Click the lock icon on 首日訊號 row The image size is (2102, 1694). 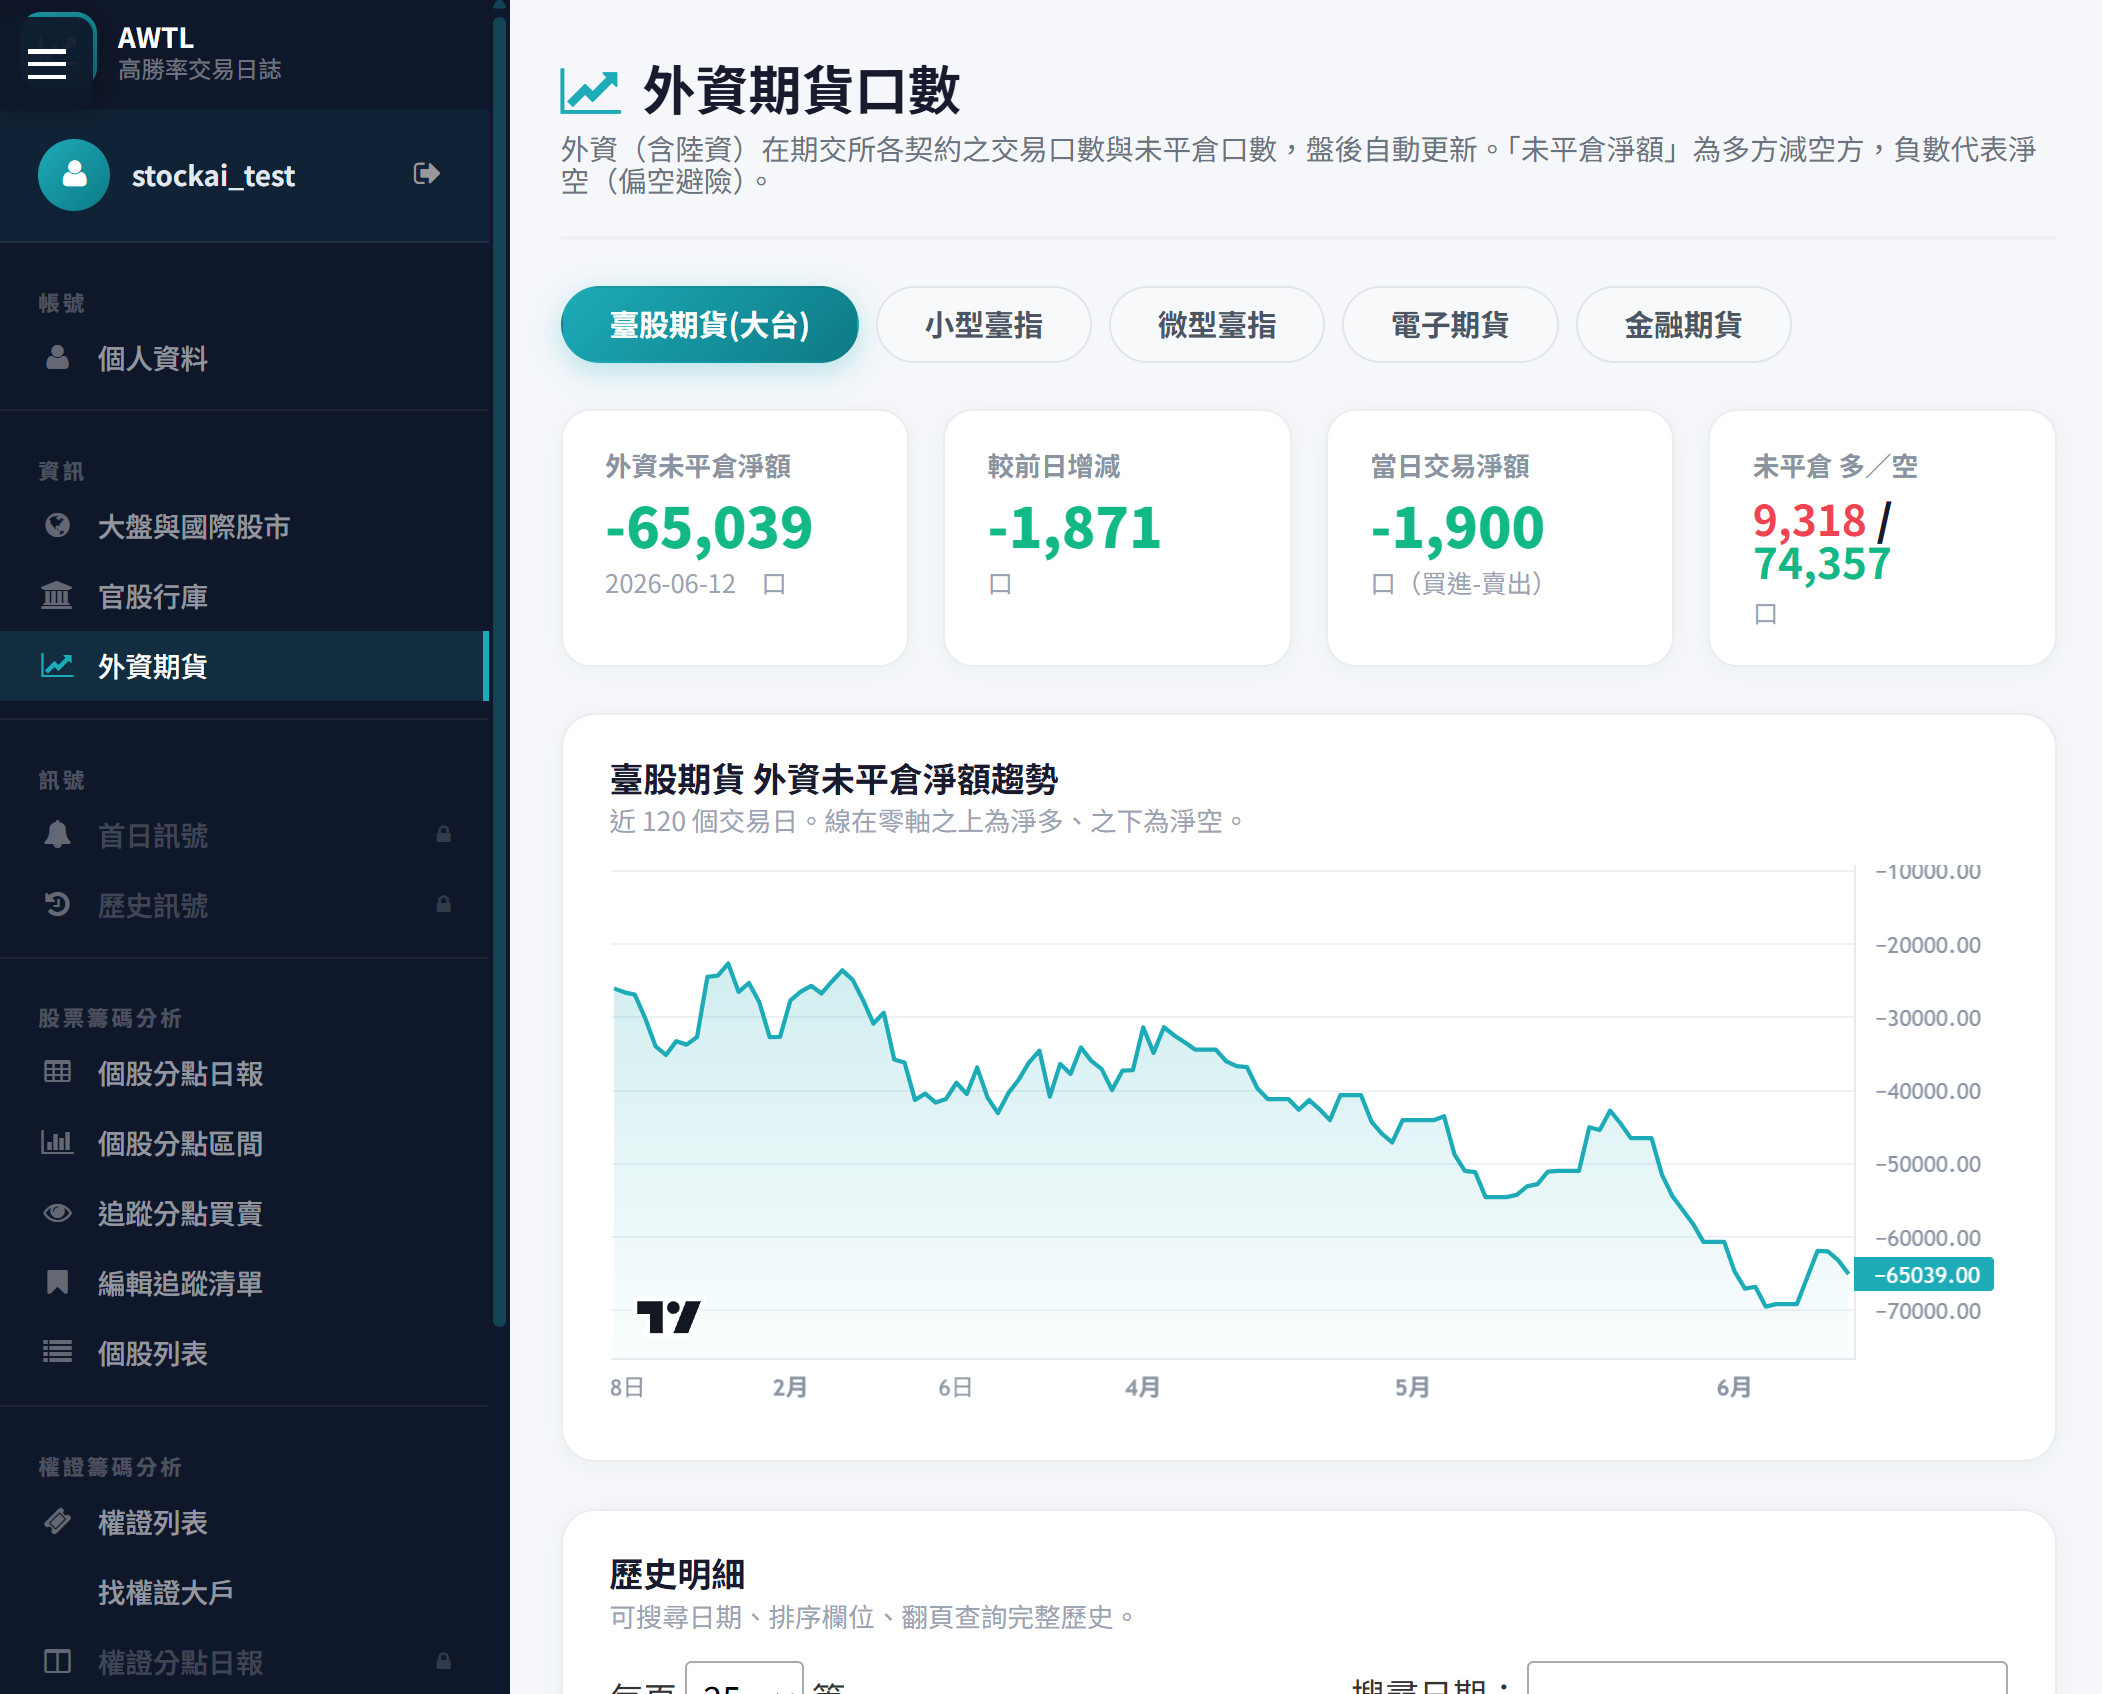(444, 834)
